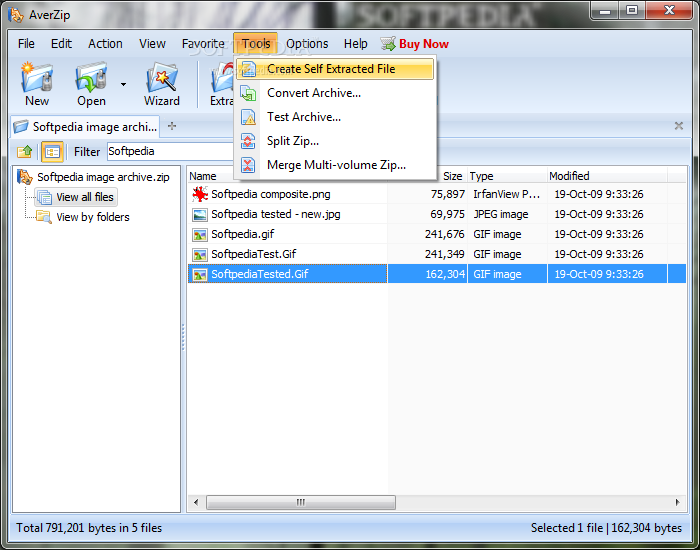Click the scrollbar left arrow
The image size is (700, 550).
(196, 503)
